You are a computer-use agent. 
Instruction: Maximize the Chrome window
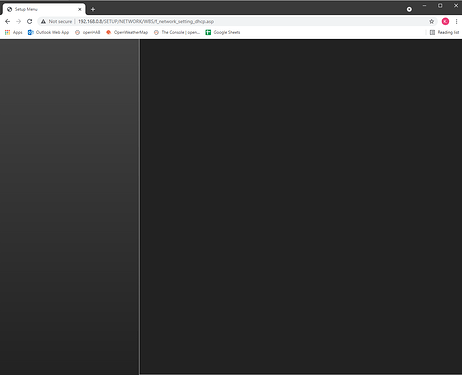[440, 6]
